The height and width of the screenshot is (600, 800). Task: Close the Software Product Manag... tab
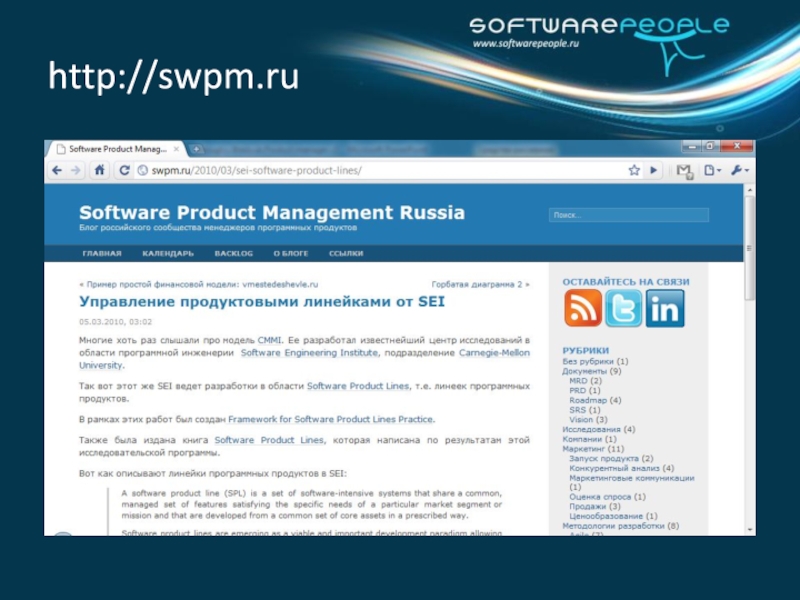click(176, 149)
